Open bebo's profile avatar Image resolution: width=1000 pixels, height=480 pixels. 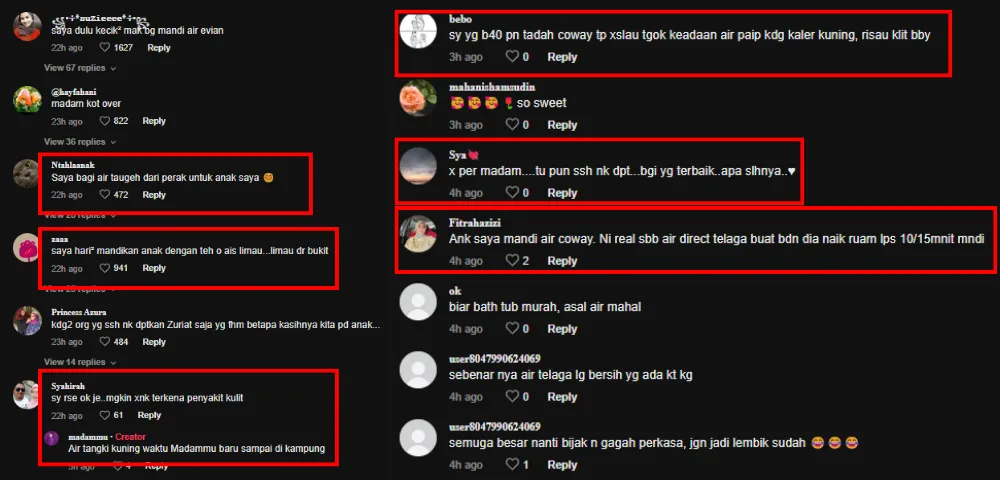(x=418, y=29)
